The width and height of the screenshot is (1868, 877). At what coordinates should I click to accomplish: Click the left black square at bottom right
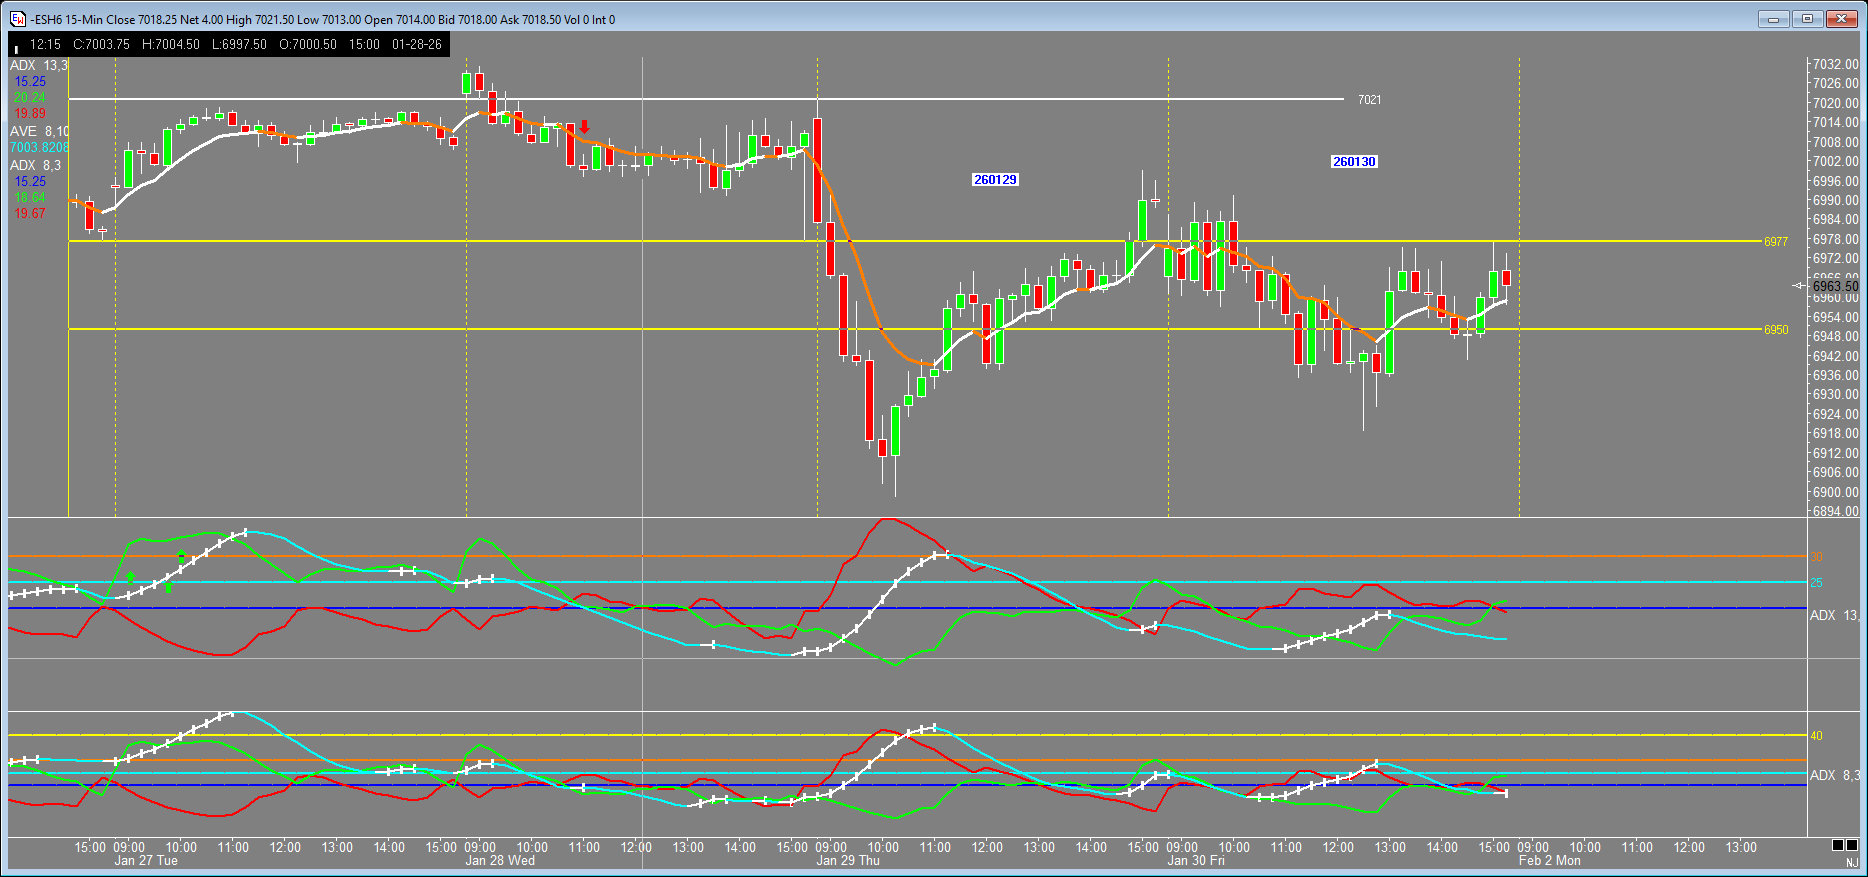point(1838,845)
